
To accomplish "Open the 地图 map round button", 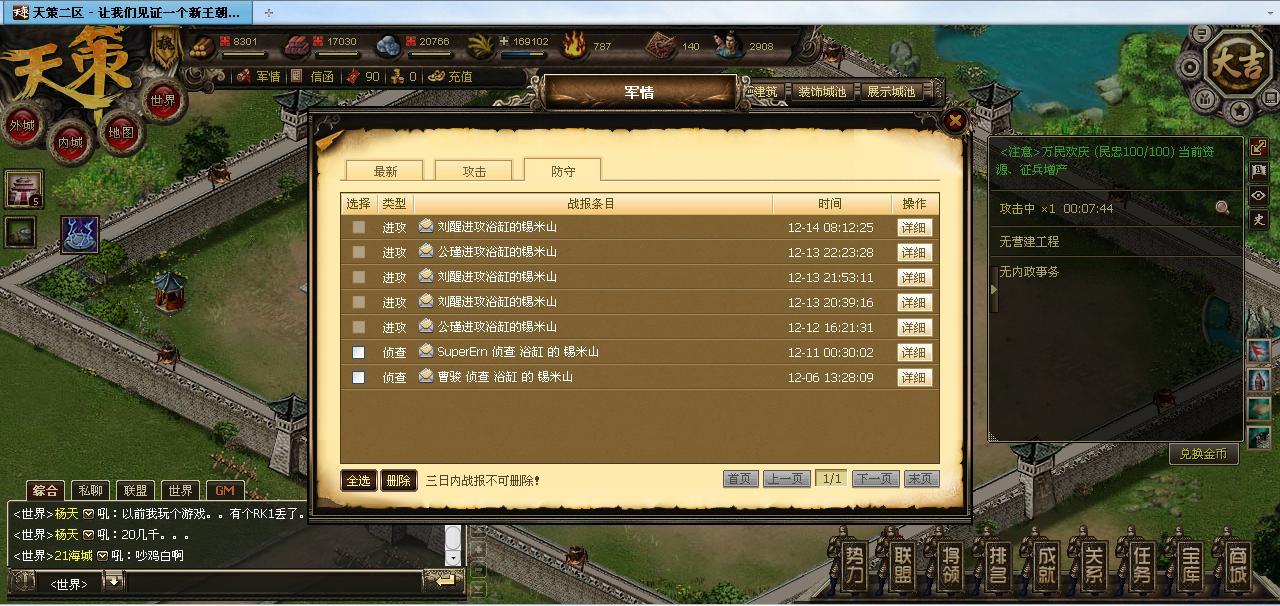I will 121,132.
